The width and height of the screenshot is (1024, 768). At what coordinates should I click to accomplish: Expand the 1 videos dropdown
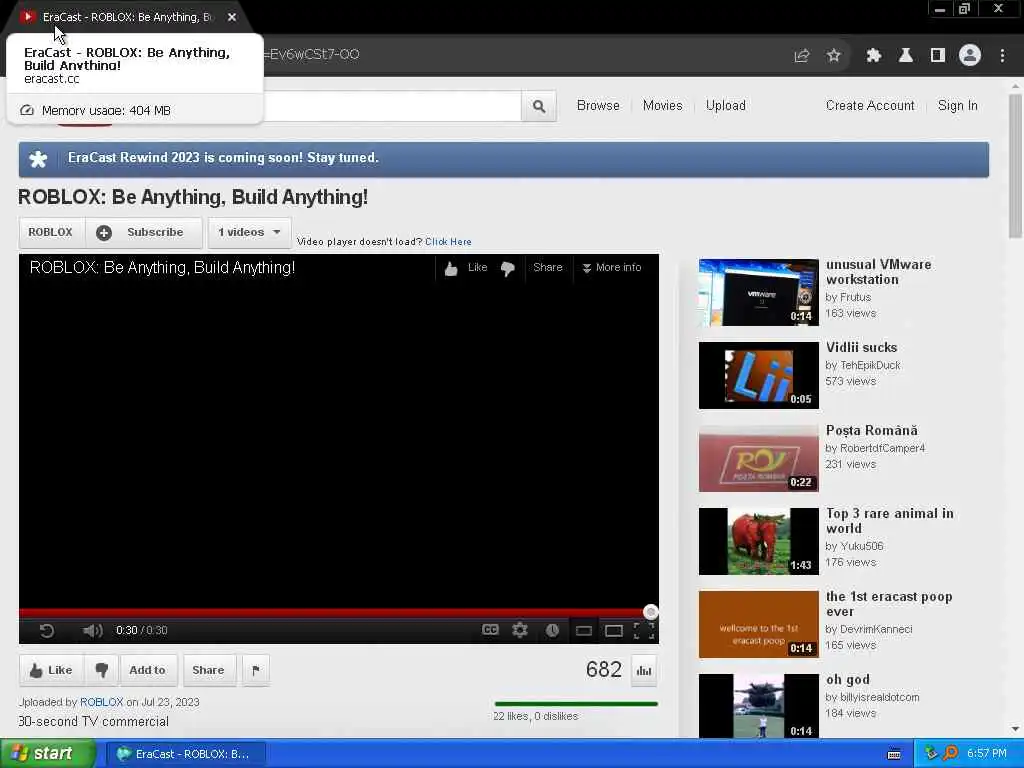(249, 232)
